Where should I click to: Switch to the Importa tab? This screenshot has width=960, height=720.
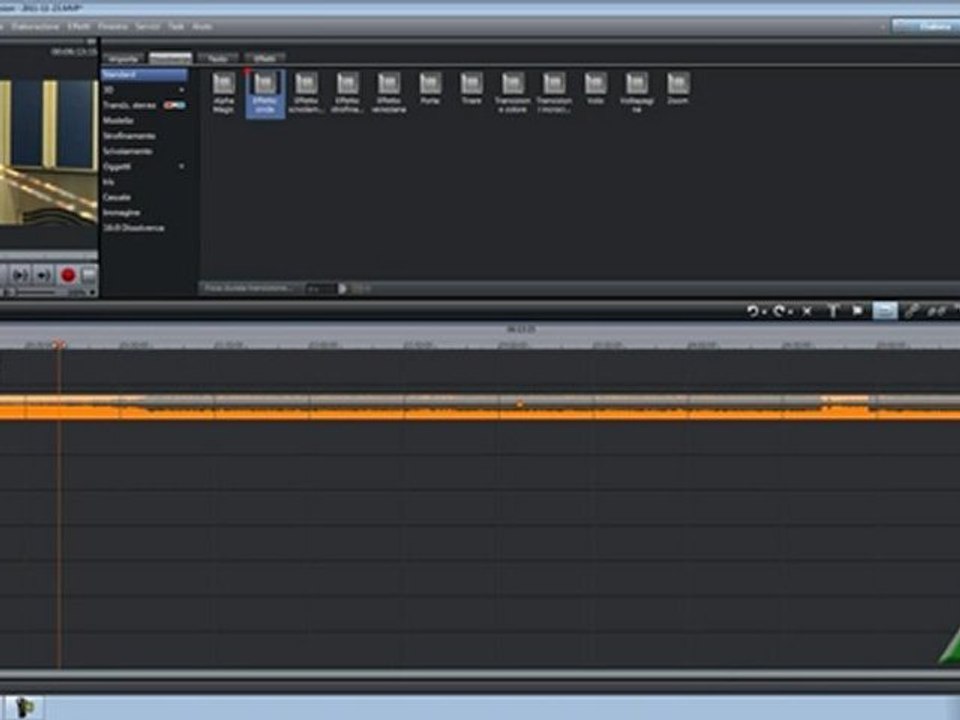124,58
